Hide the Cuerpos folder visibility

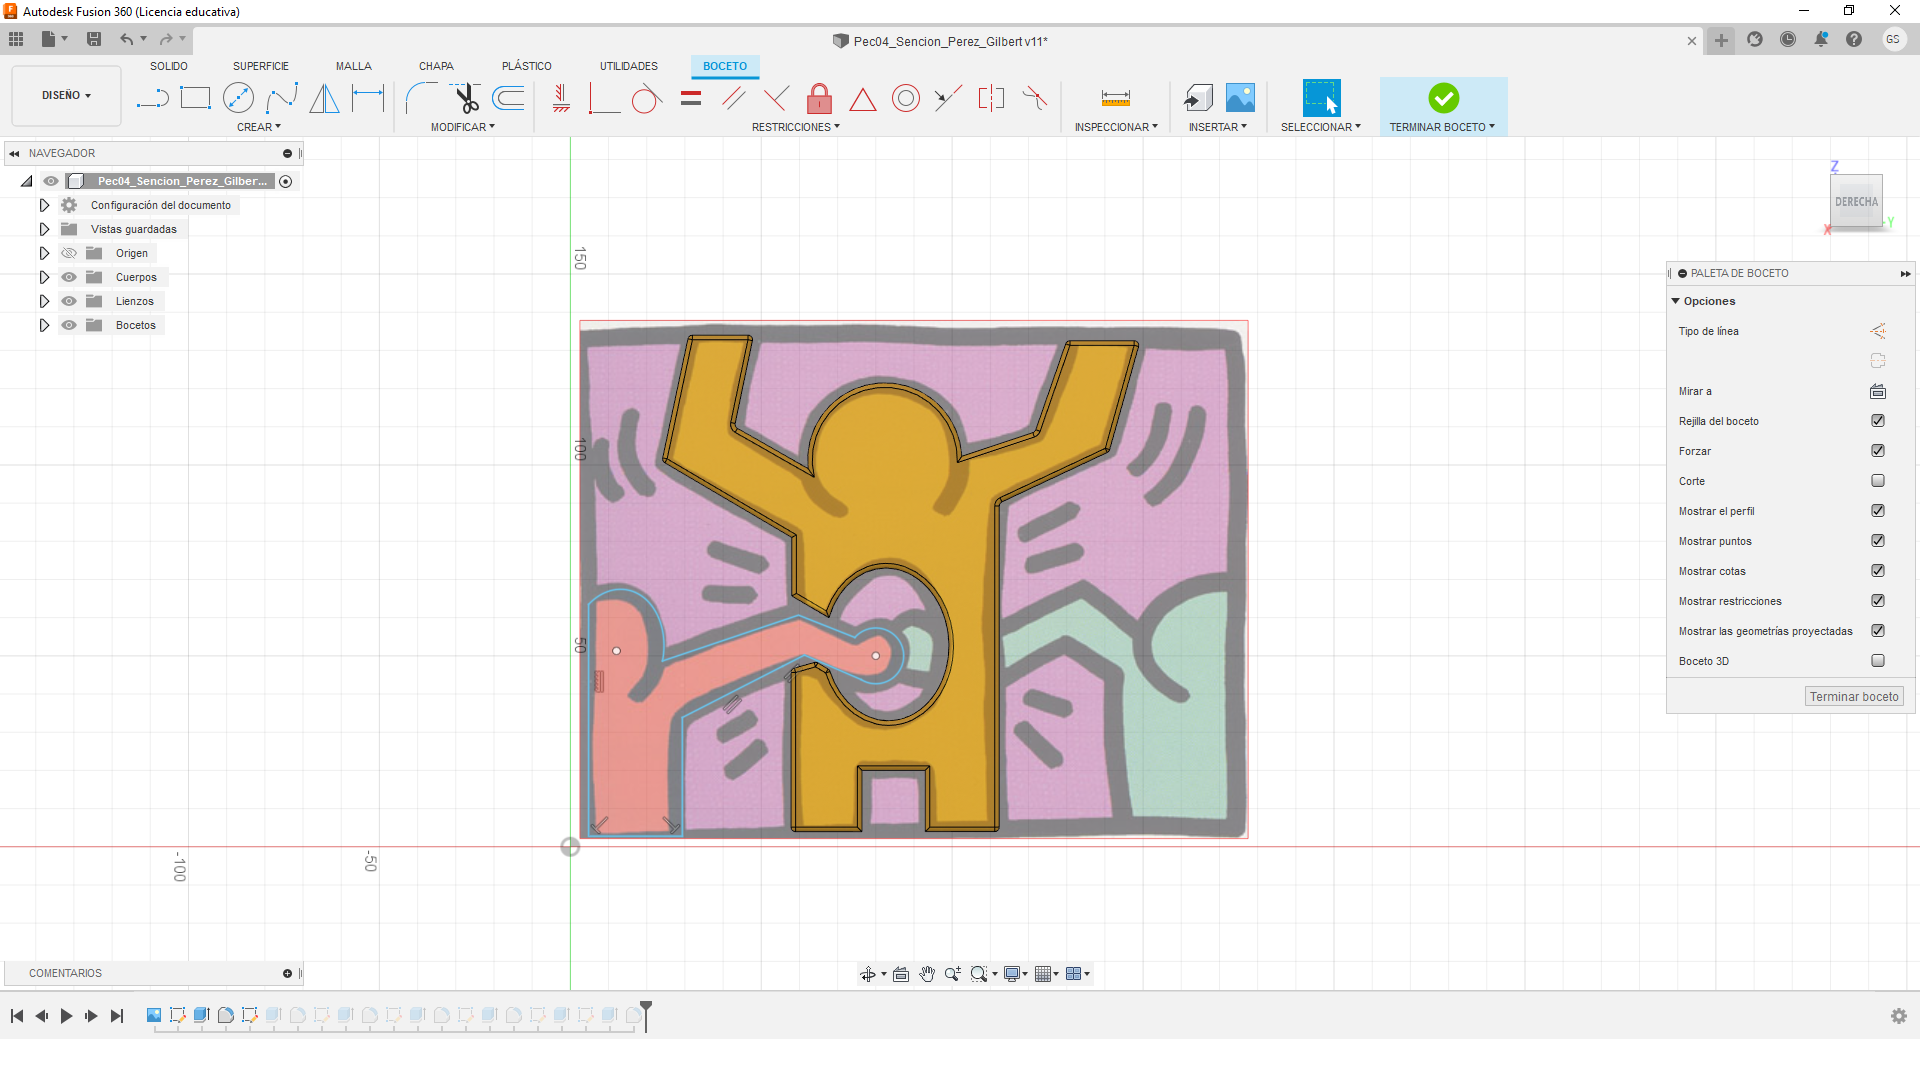[x=69, y=277]
